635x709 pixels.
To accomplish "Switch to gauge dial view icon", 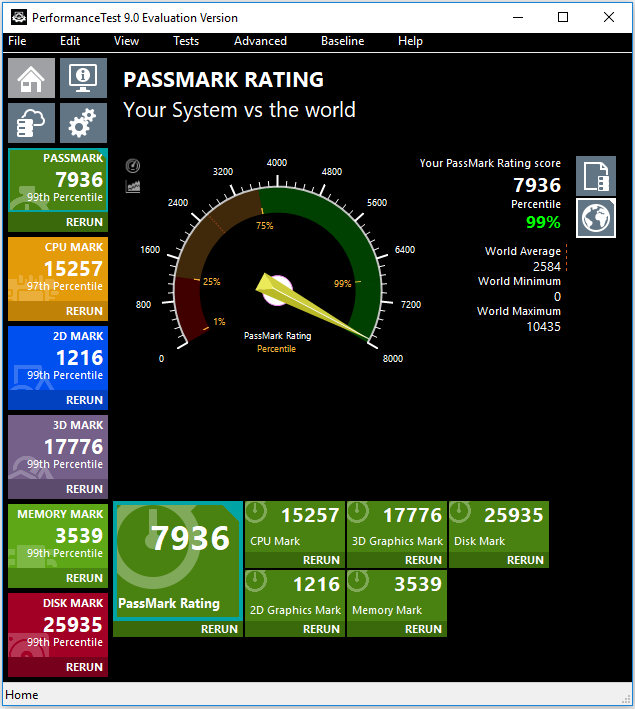I will tap(133, 166).
